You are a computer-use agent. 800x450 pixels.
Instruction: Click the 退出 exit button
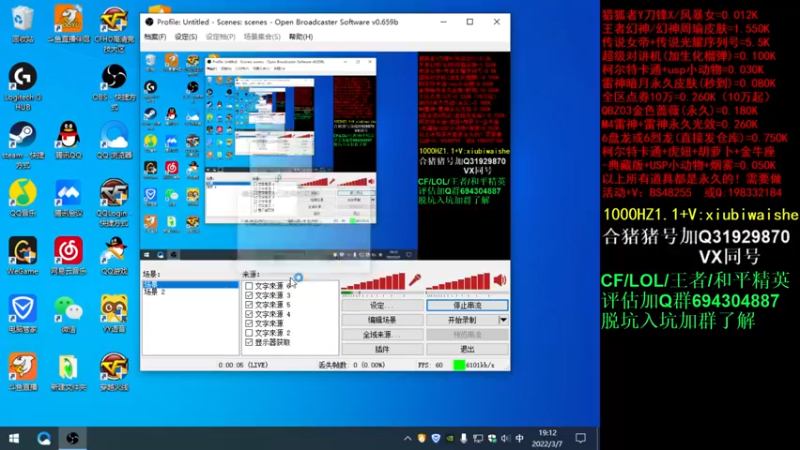coord(467,349)
